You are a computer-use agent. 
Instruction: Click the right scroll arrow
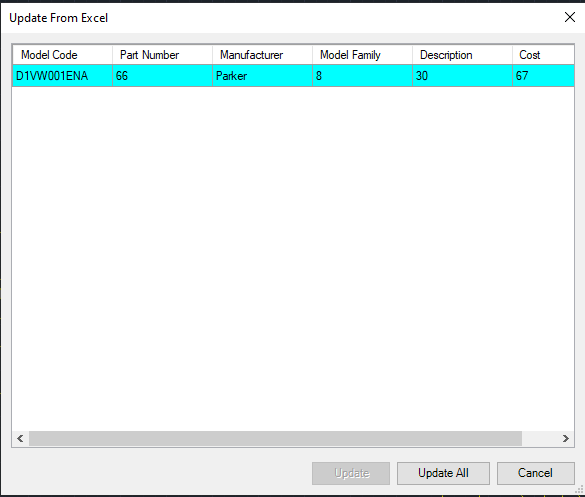566,438
